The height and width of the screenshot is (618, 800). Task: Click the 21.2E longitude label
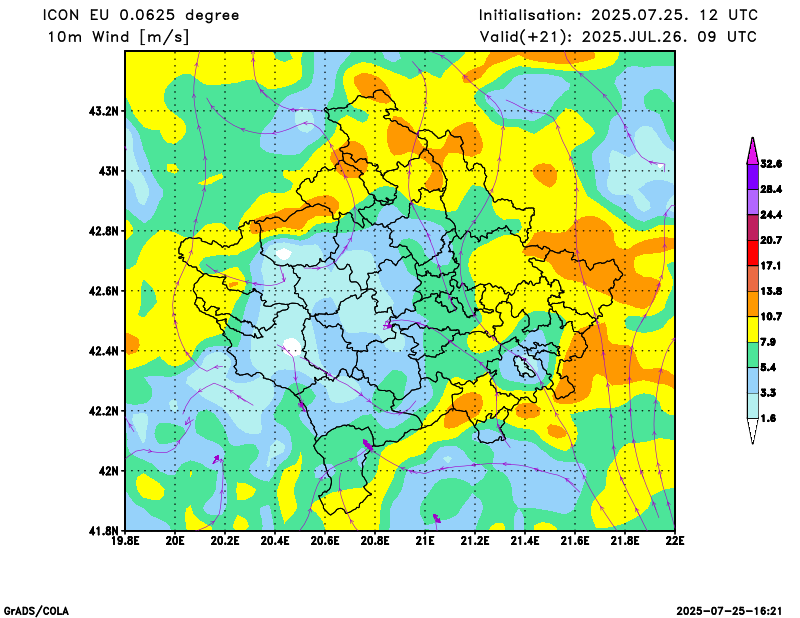pyautogui.click(x=475, y=540)
